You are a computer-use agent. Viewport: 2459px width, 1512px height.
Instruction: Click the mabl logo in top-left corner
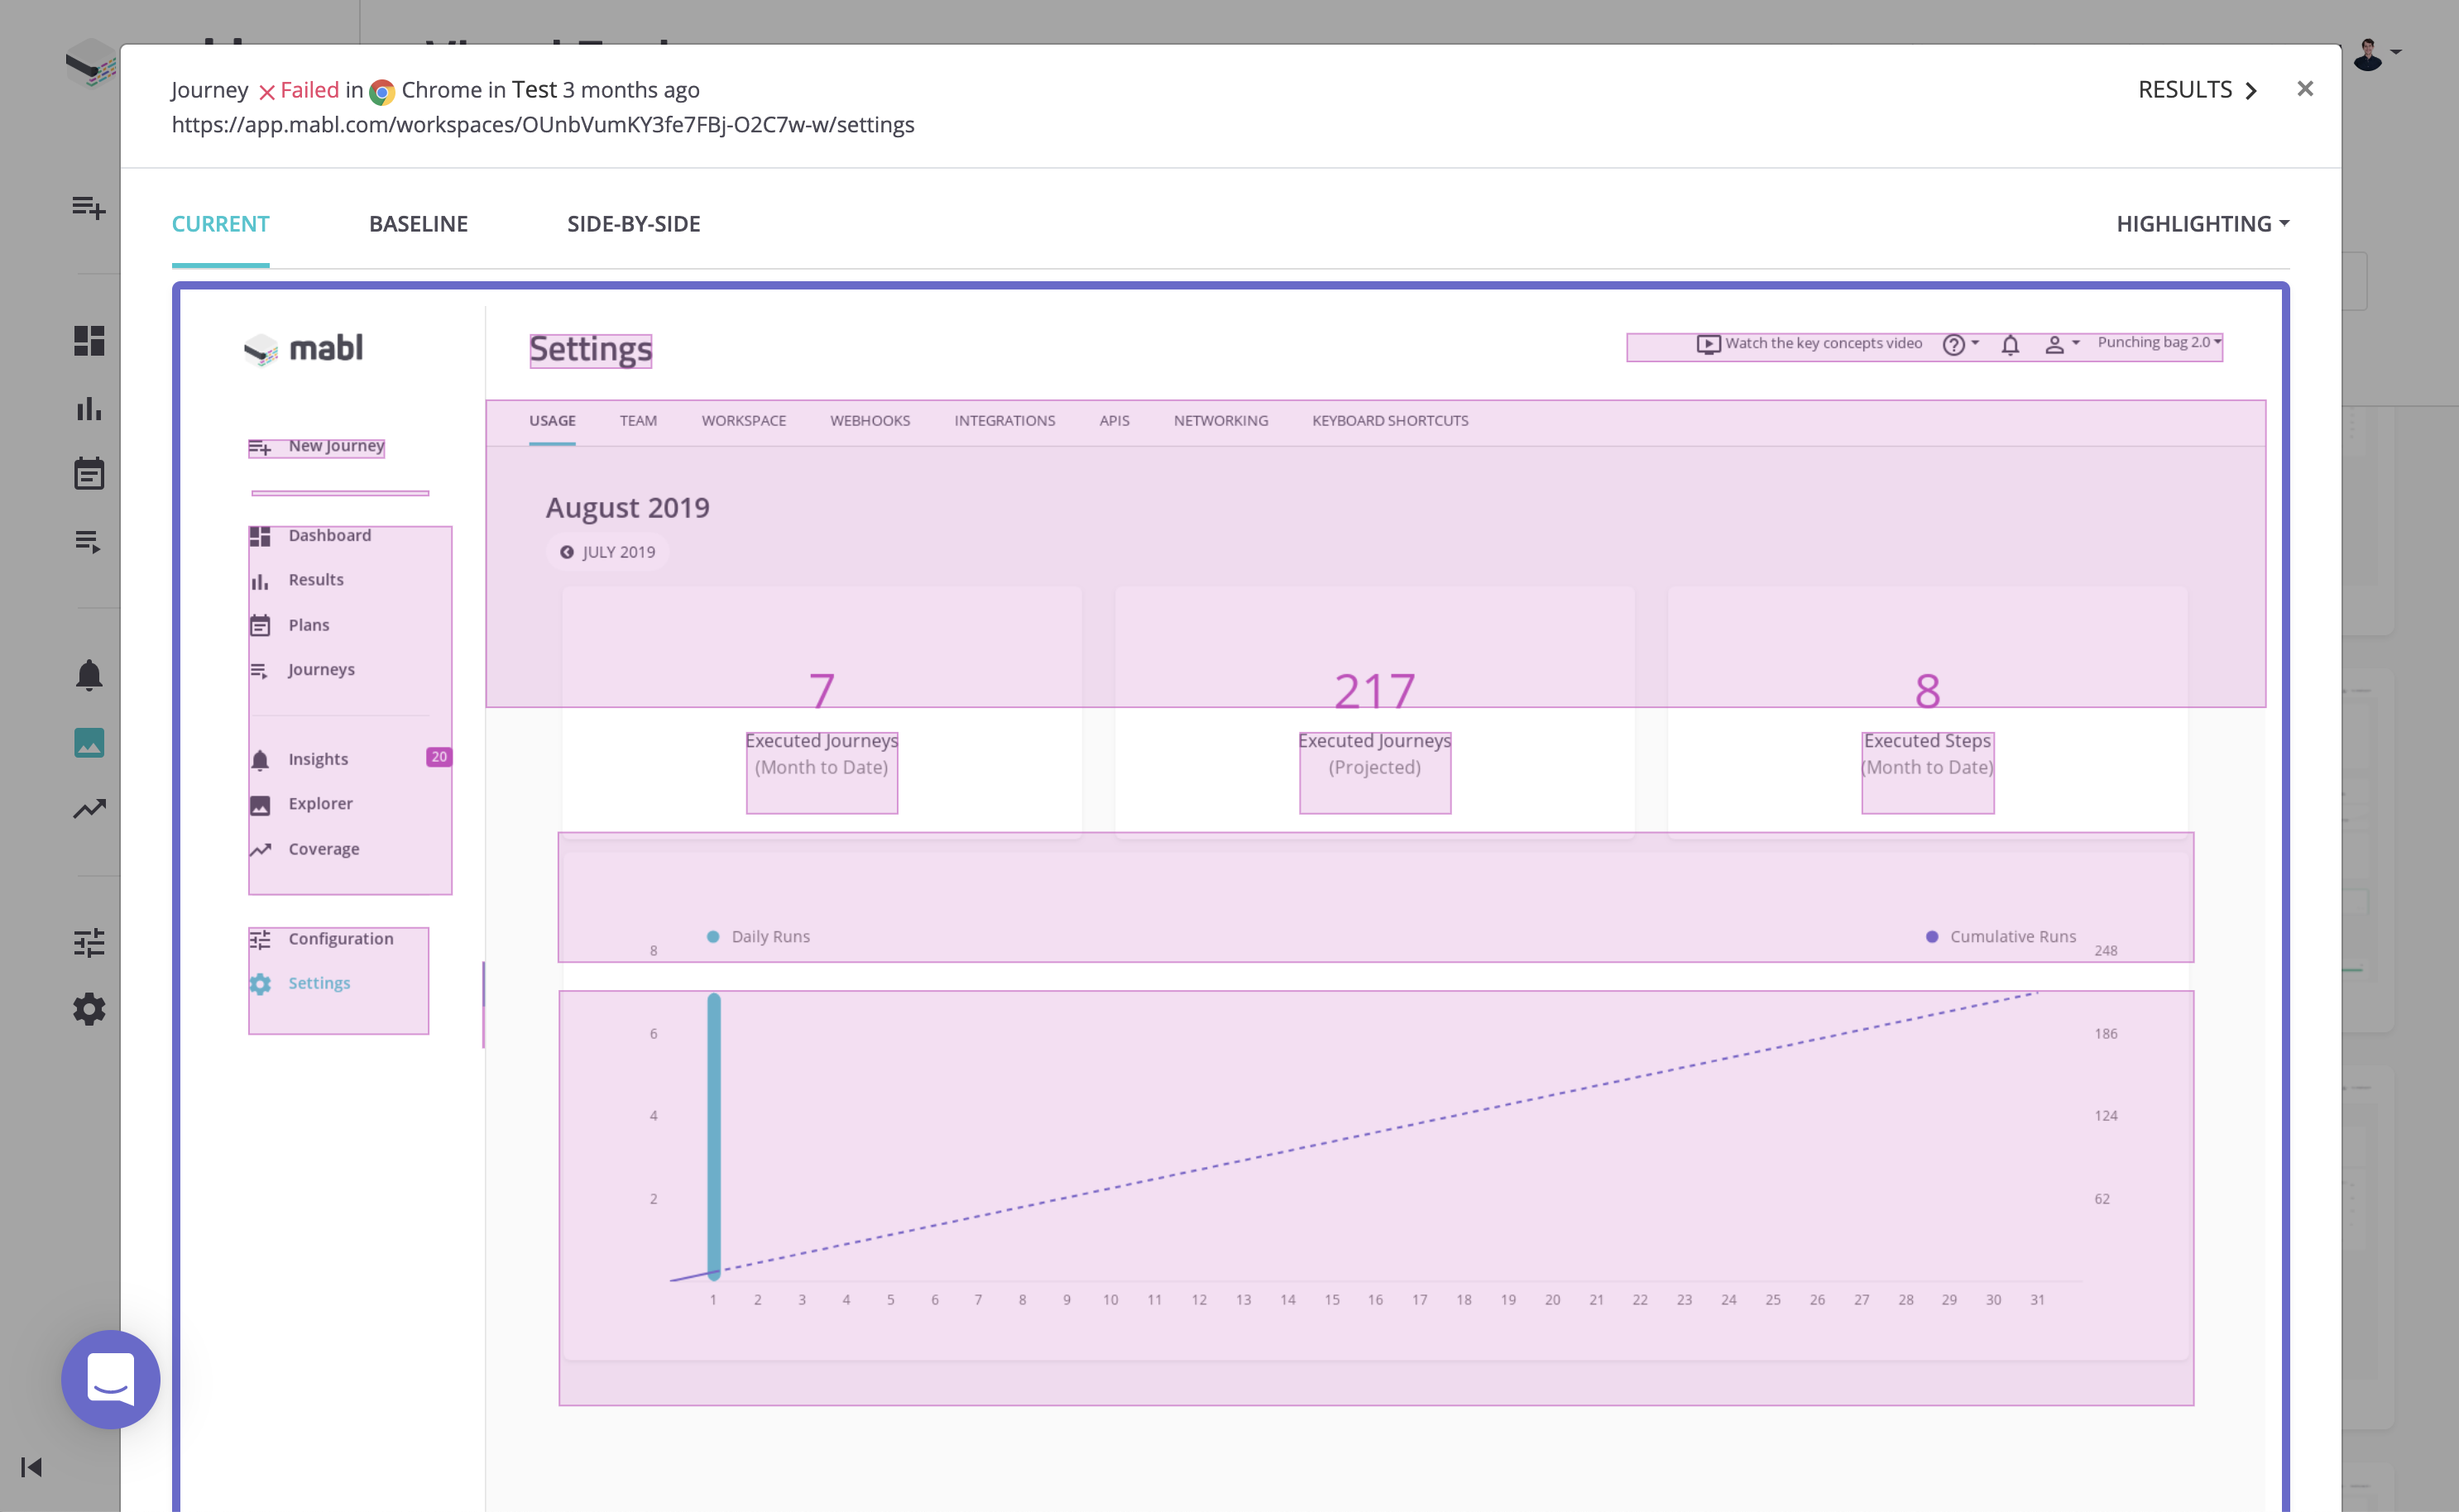pos(91,62)
